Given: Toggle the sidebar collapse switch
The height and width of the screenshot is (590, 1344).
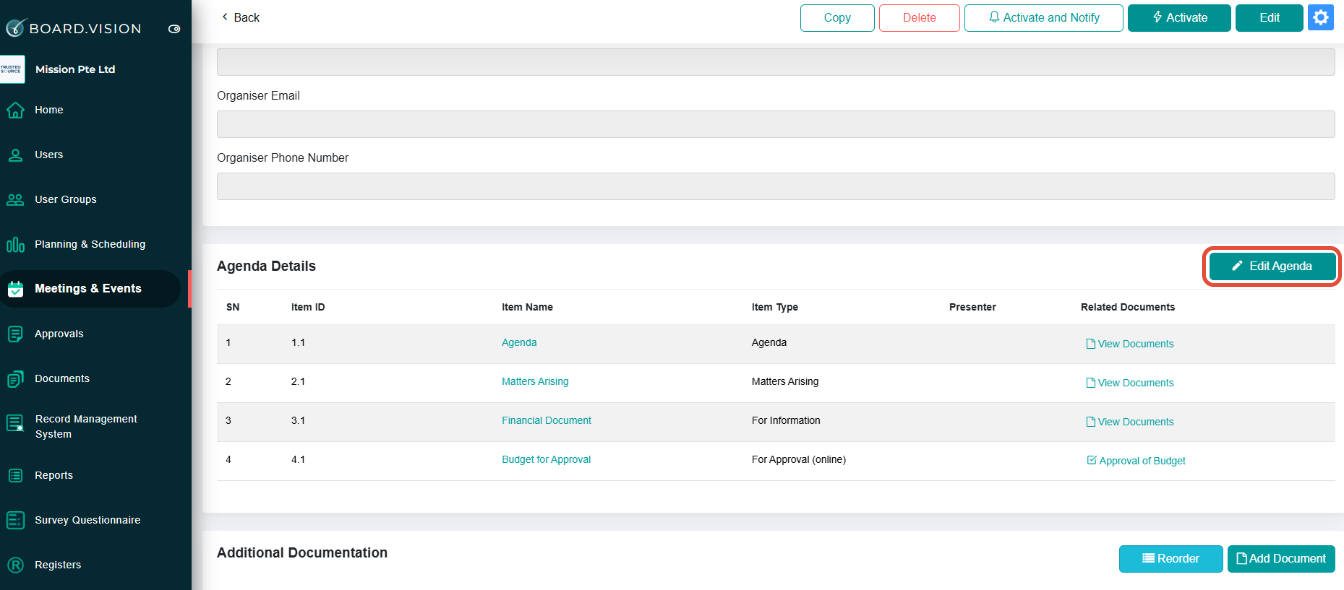Looking at the screenshot, I should (174, 29).
